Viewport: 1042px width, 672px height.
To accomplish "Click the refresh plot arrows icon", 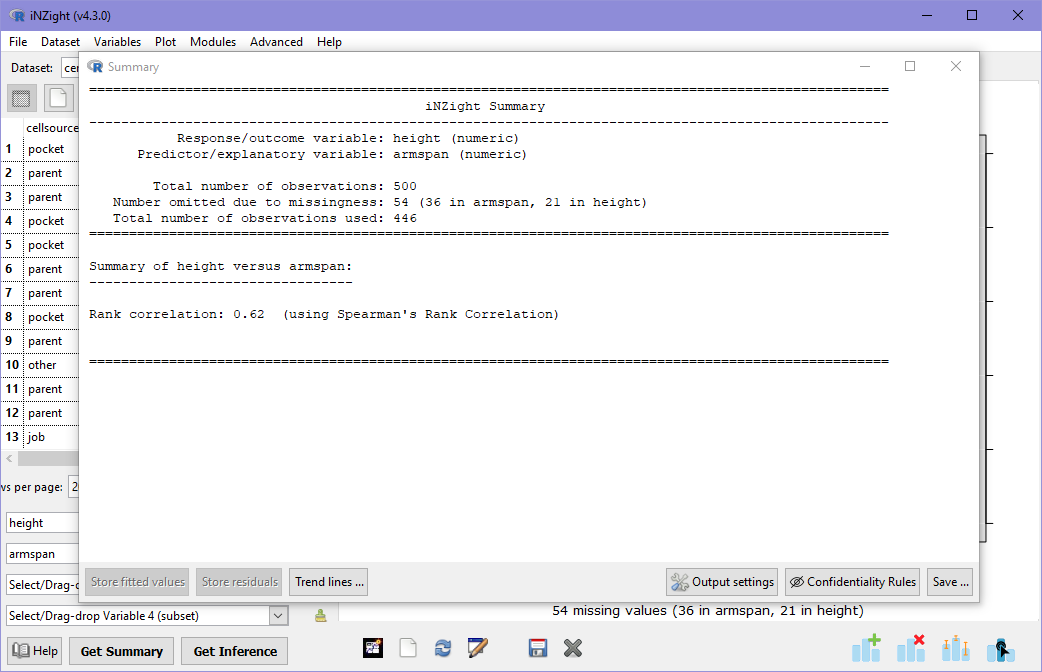I will click(442, 648).
